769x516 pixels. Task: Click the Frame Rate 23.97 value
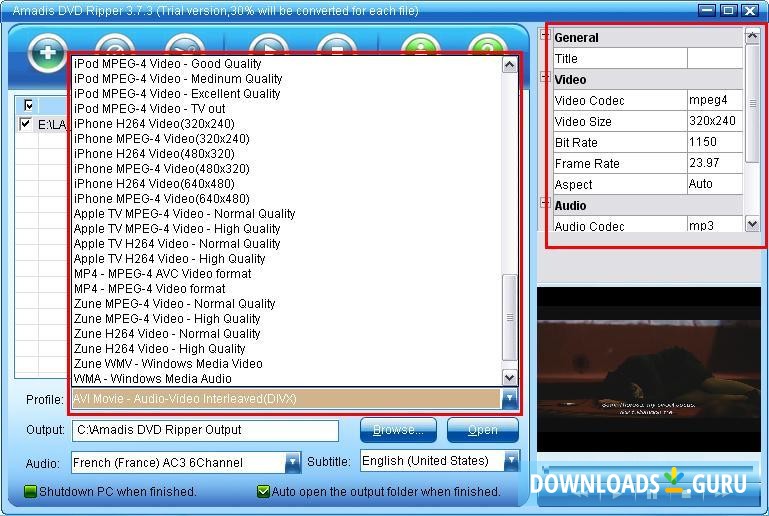point(715,163)
